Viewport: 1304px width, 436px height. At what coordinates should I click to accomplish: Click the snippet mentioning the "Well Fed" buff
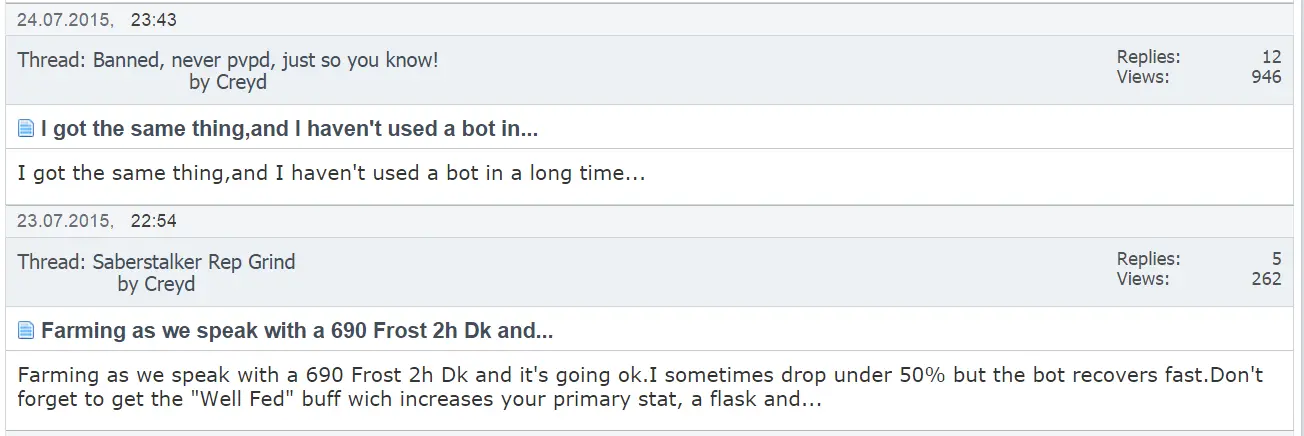[640, 387]
